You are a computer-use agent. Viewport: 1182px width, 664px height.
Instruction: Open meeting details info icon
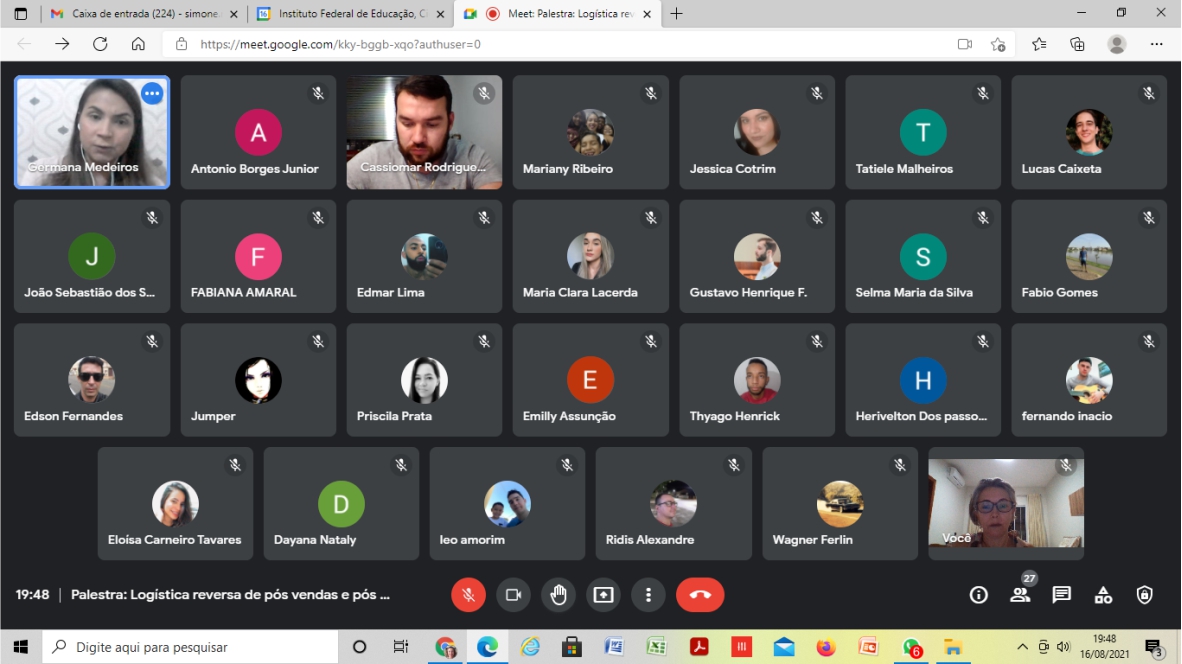[x=978, y=595]
